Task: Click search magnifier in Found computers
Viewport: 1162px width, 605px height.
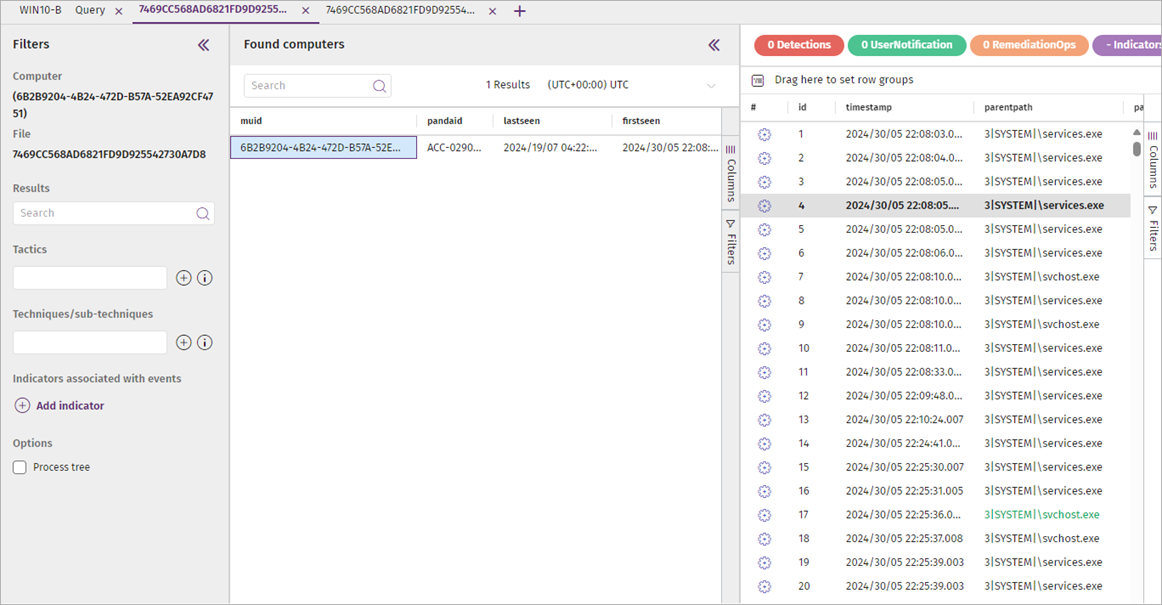Action: (x=379, y=86)
